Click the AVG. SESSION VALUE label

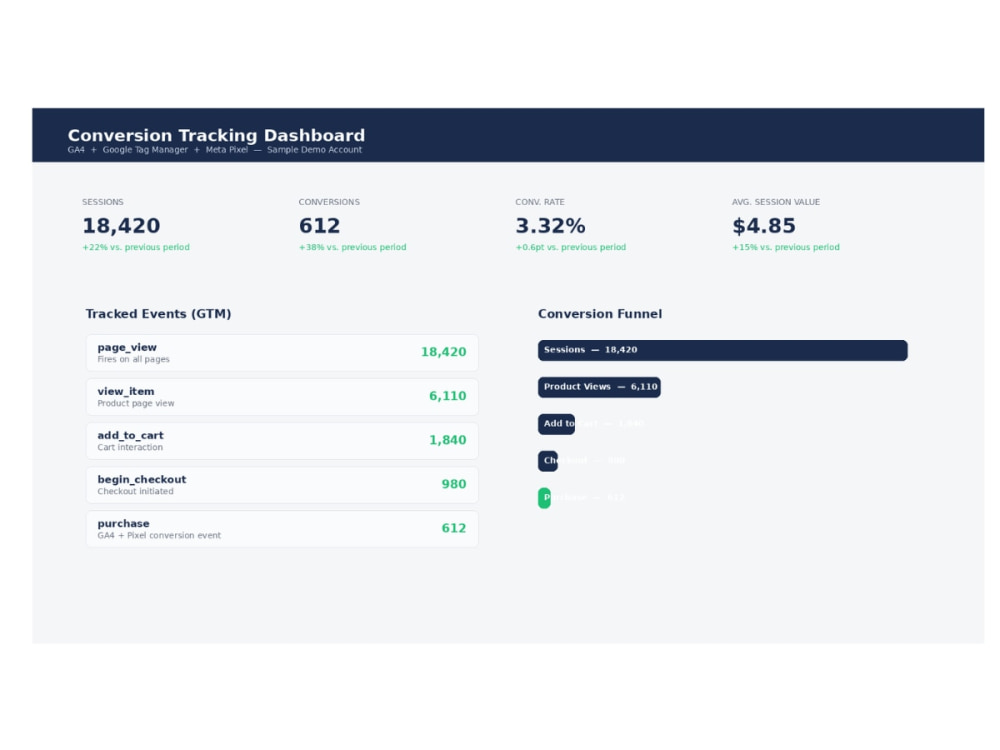tap(776, 202)
